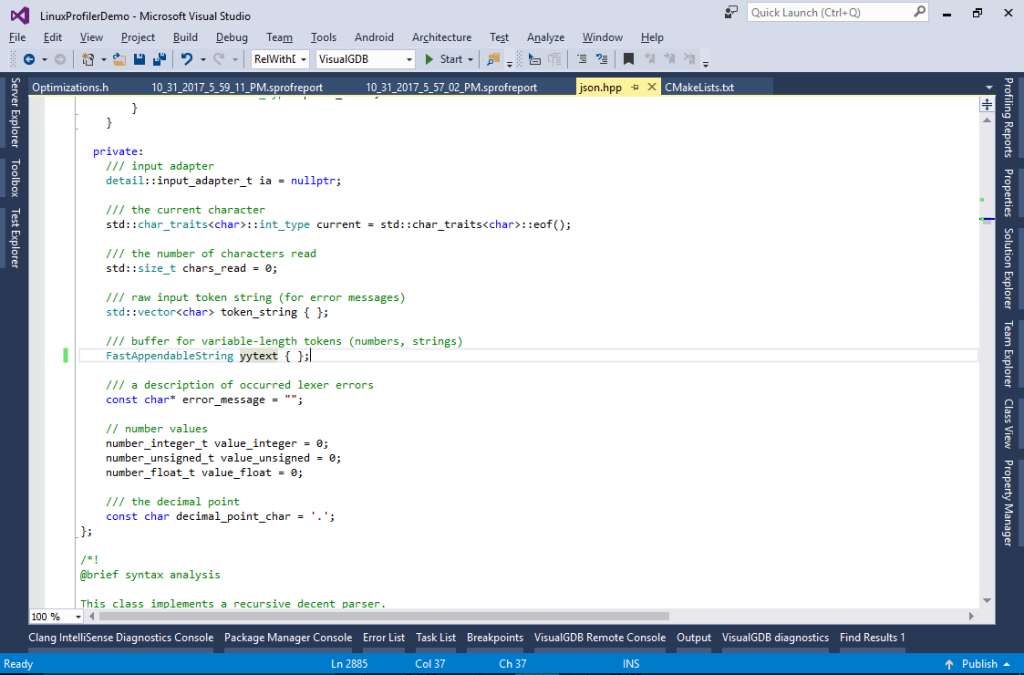Click the Open File folder icon
Image resolution: width=1024 pixels, height=675 pixels.
119,59
